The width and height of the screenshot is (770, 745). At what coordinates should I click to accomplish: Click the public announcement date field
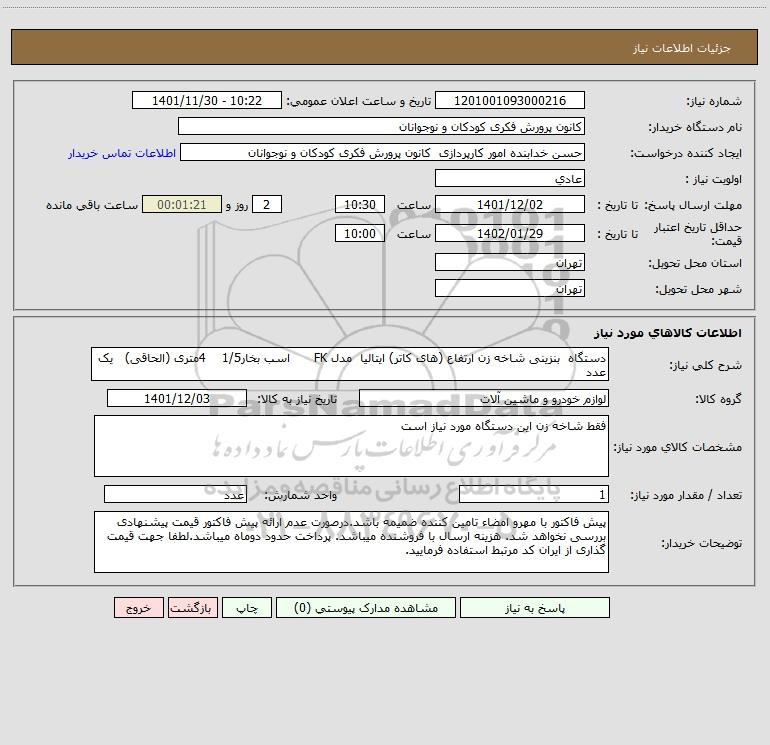207,101
